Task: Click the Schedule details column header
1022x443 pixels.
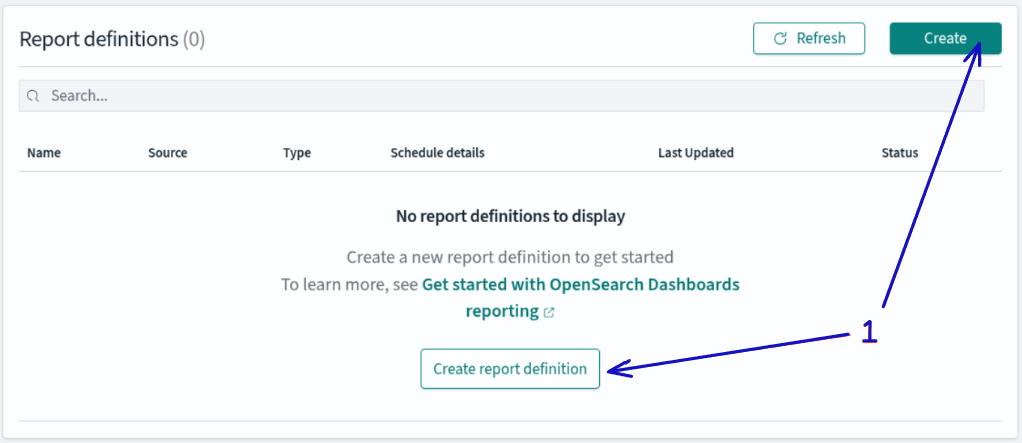Action: point(437,153)
